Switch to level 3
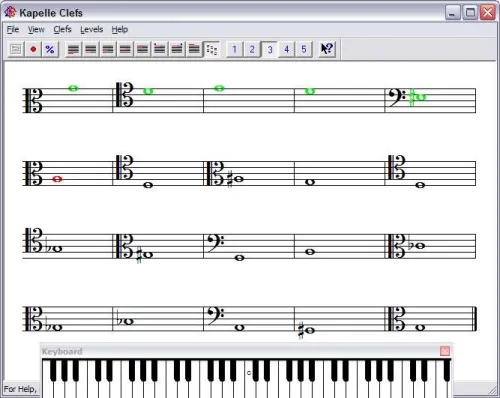The image size is (500, 398). coord(269,49)
